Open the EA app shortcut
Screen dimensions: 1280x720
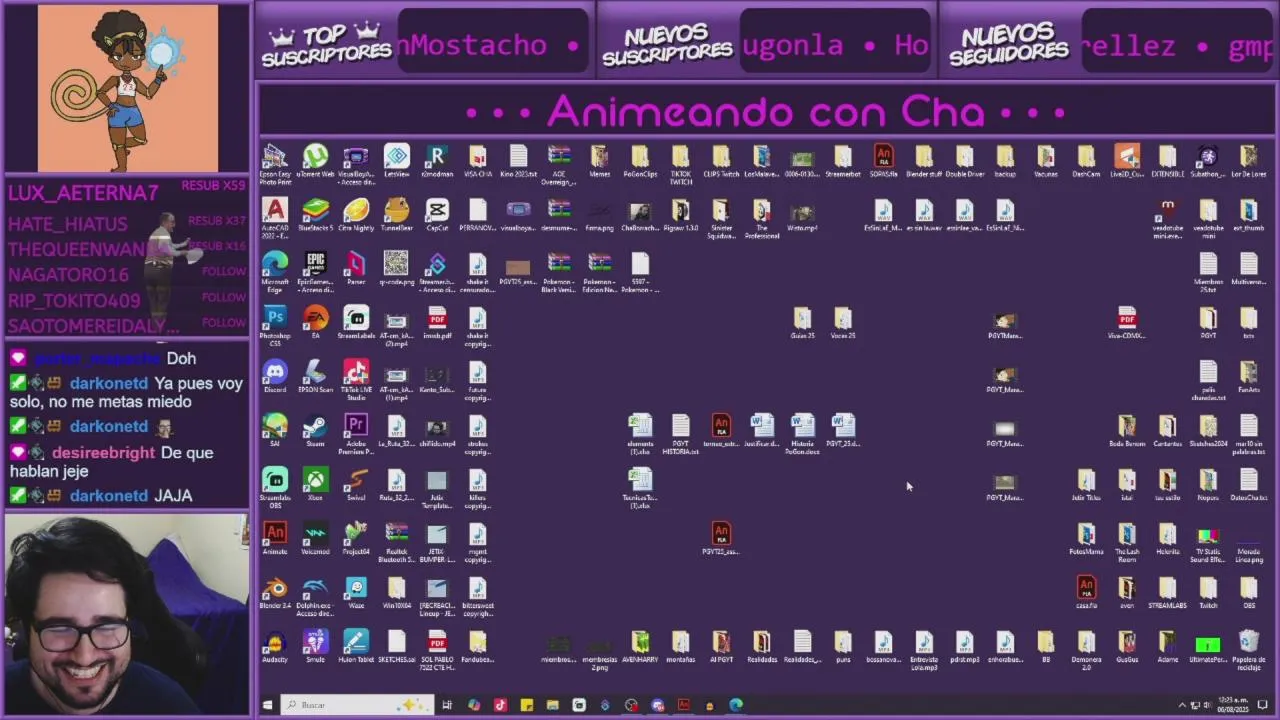315,324
